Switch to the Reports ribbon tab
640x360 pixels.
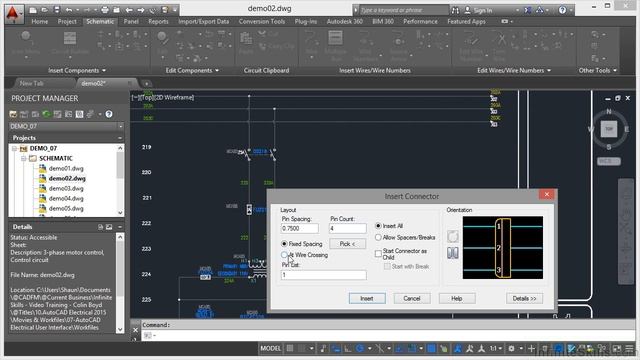pyautogui.click(x=158, y=21)
